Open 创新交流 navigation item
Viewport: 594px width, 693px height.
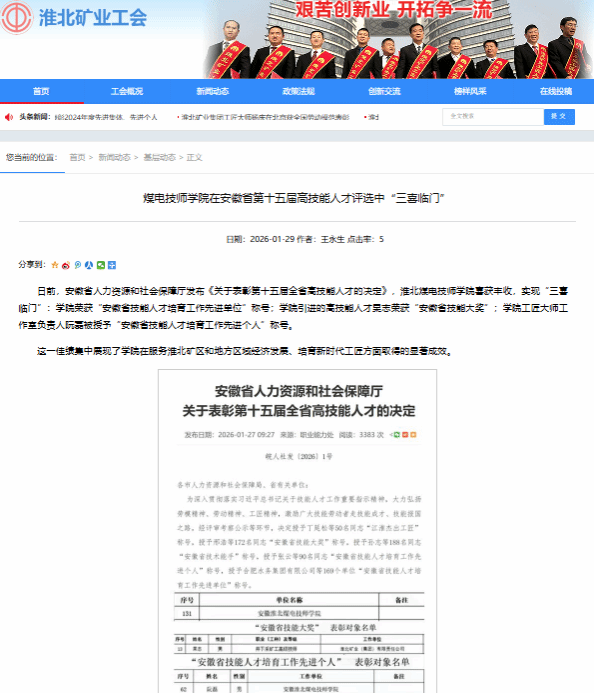[x=384, y=91]
